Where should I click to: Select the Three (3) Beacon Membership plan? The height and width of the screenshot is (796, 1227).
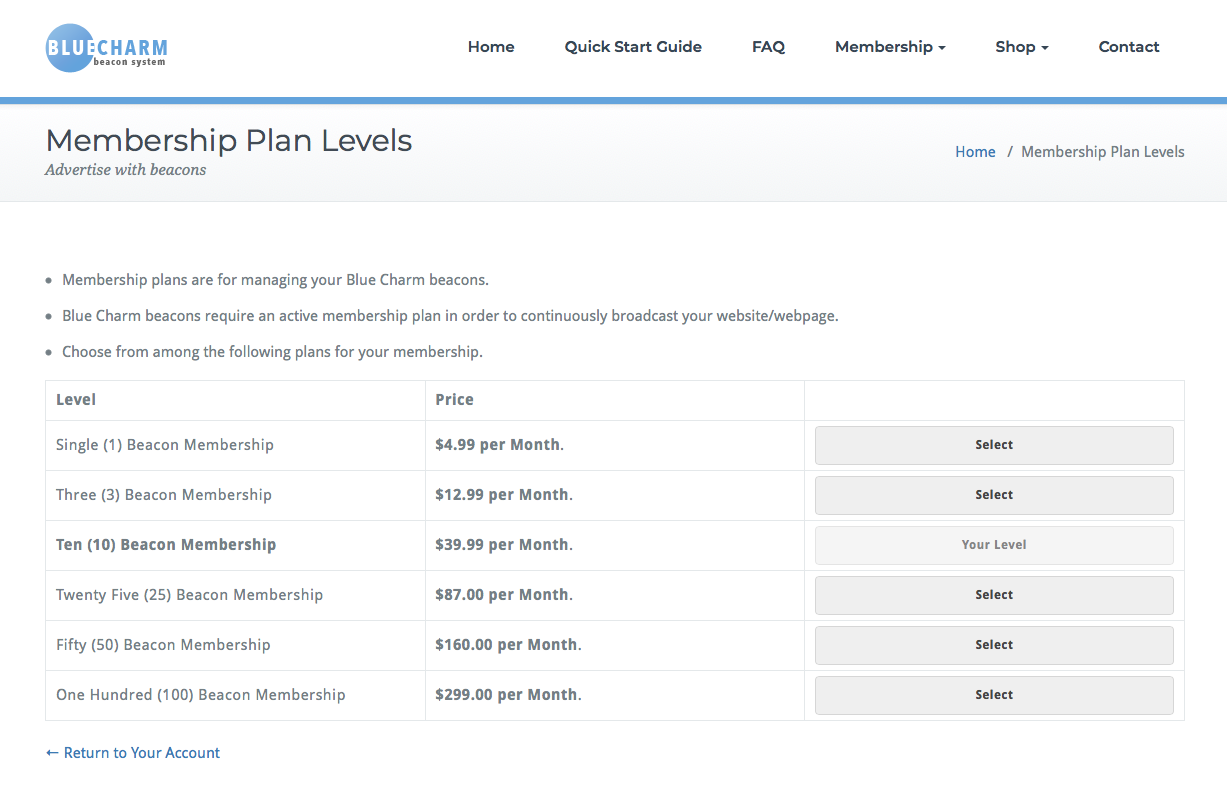pos(994,495)
